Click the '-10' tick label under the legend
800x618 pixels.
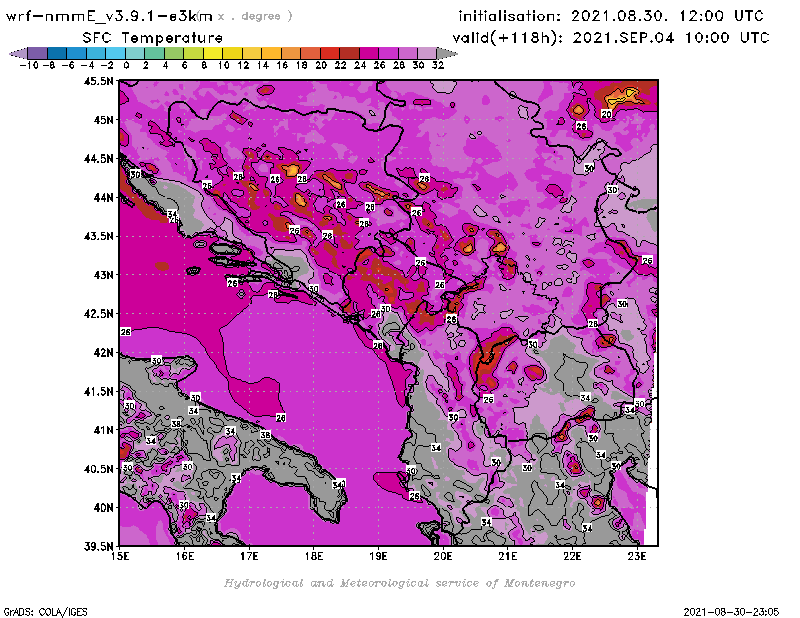point(29,65)
